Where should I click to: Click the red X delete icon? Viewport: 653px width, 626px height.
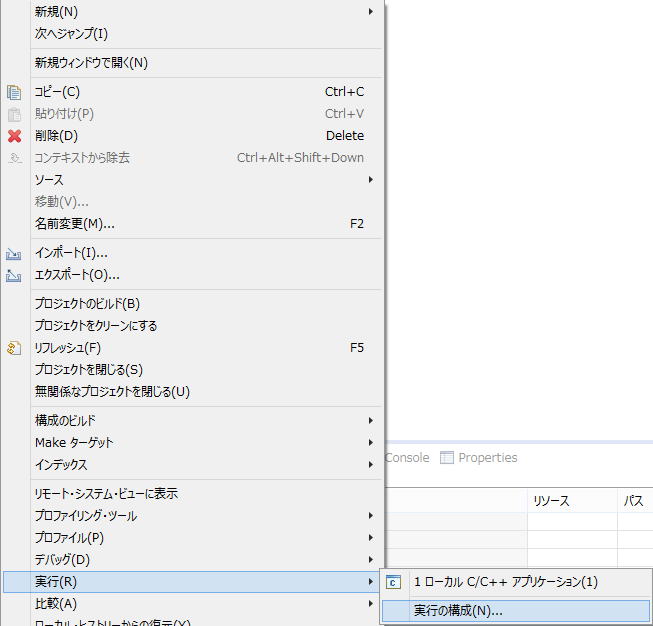click(15, 136)
